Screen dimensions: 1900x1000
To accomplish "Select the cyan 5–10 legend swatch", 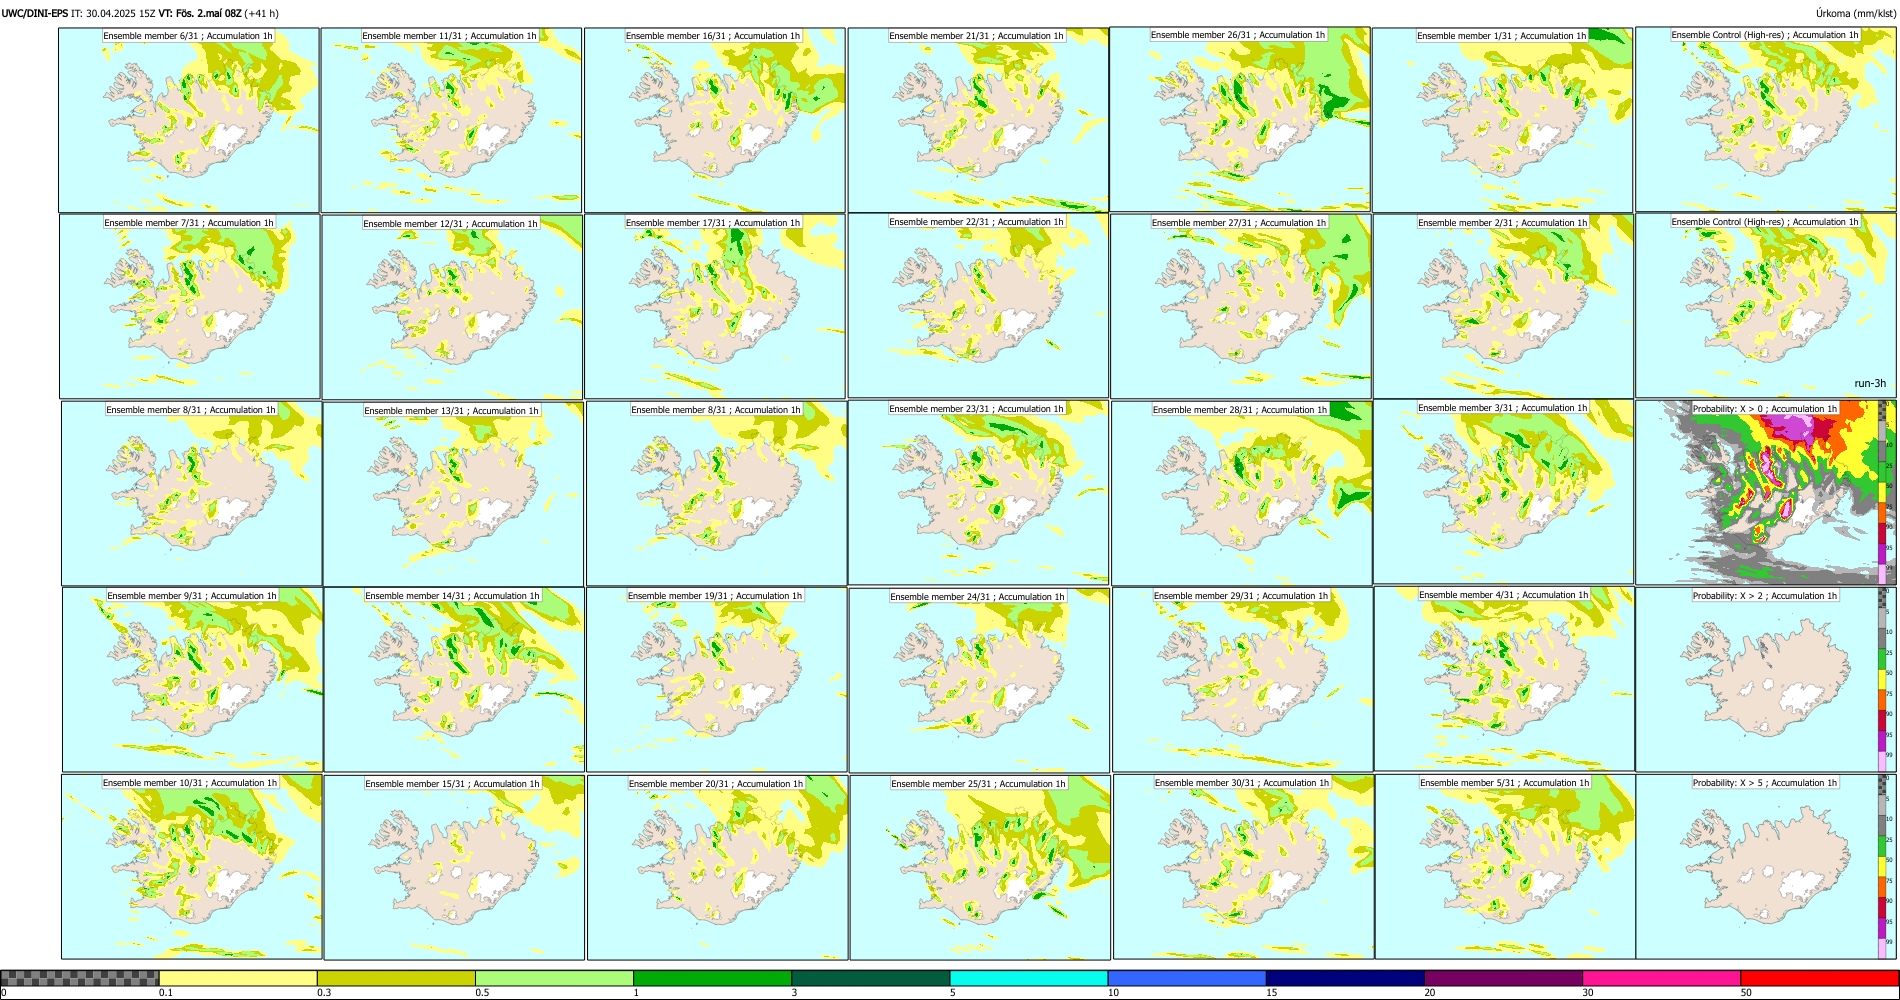I will point(1029,978).
